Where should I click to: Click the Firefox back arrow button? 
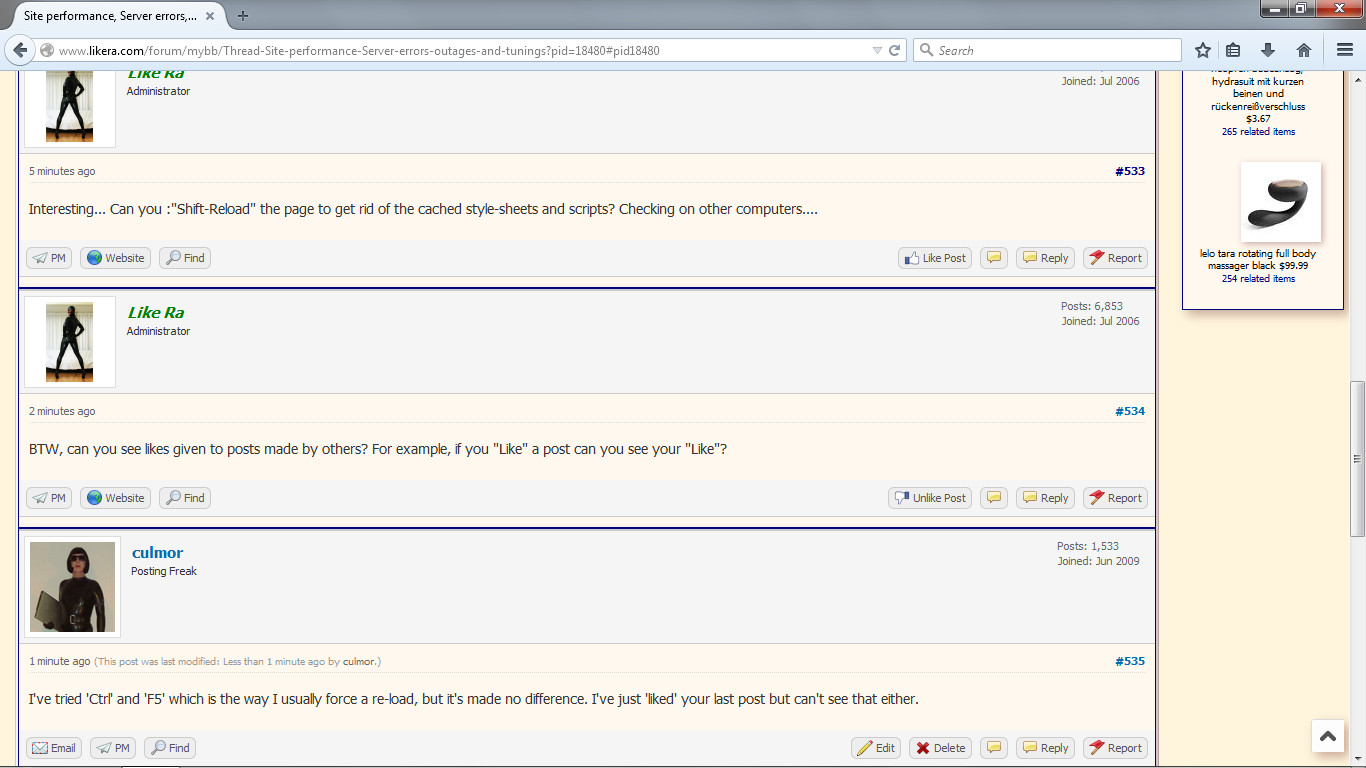[x=20, y=50]
